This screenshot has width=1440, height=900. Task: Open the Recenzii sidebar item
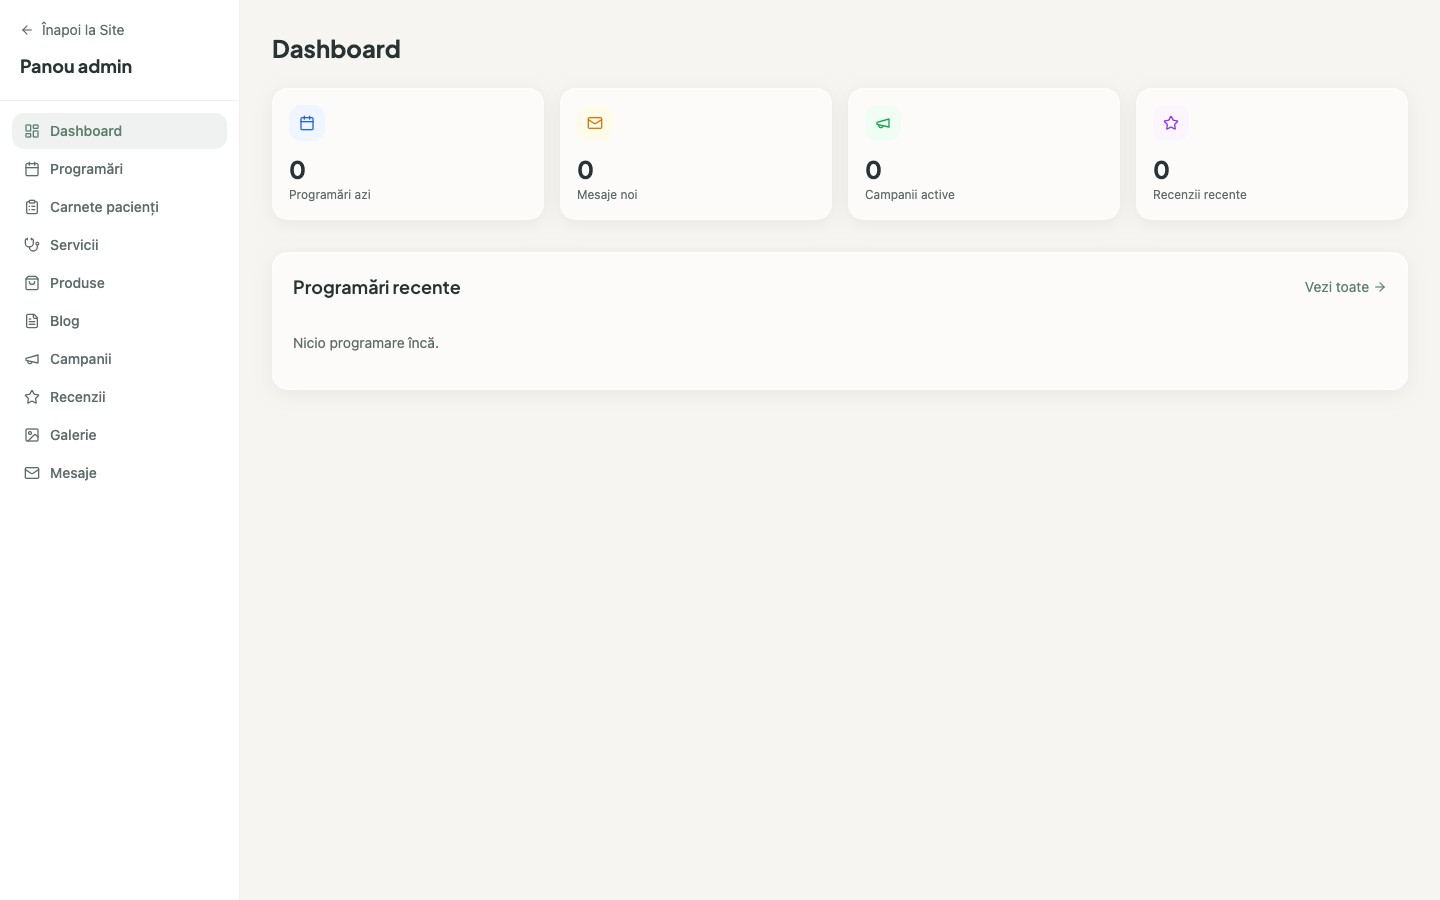119,397
